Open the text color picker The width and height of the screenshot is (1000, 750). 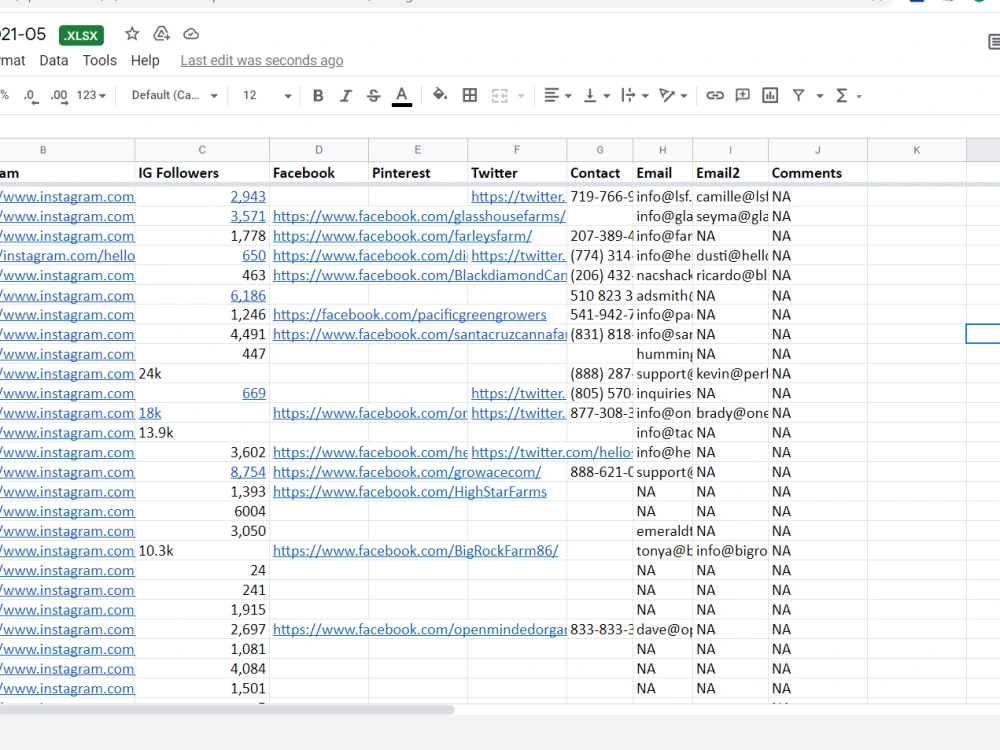402,96
